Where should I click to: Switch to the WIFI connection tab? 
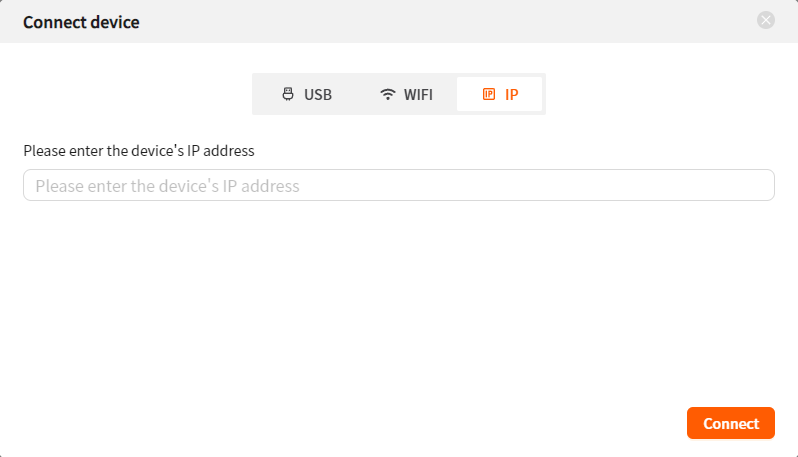click(x=407, y=94)
